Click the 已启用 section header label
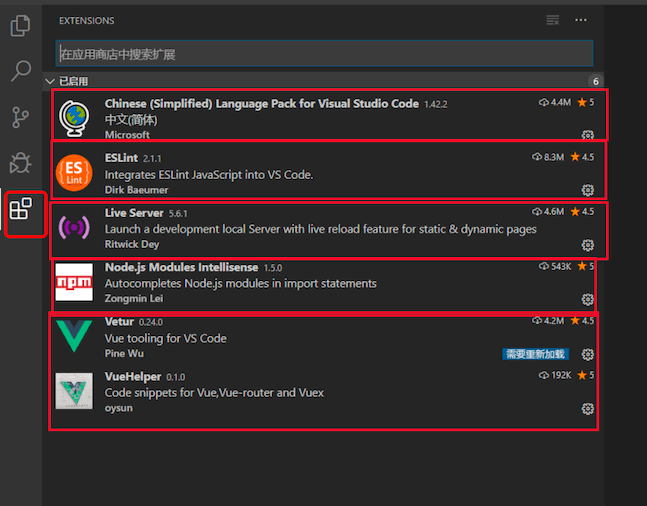 coord(73,81)
